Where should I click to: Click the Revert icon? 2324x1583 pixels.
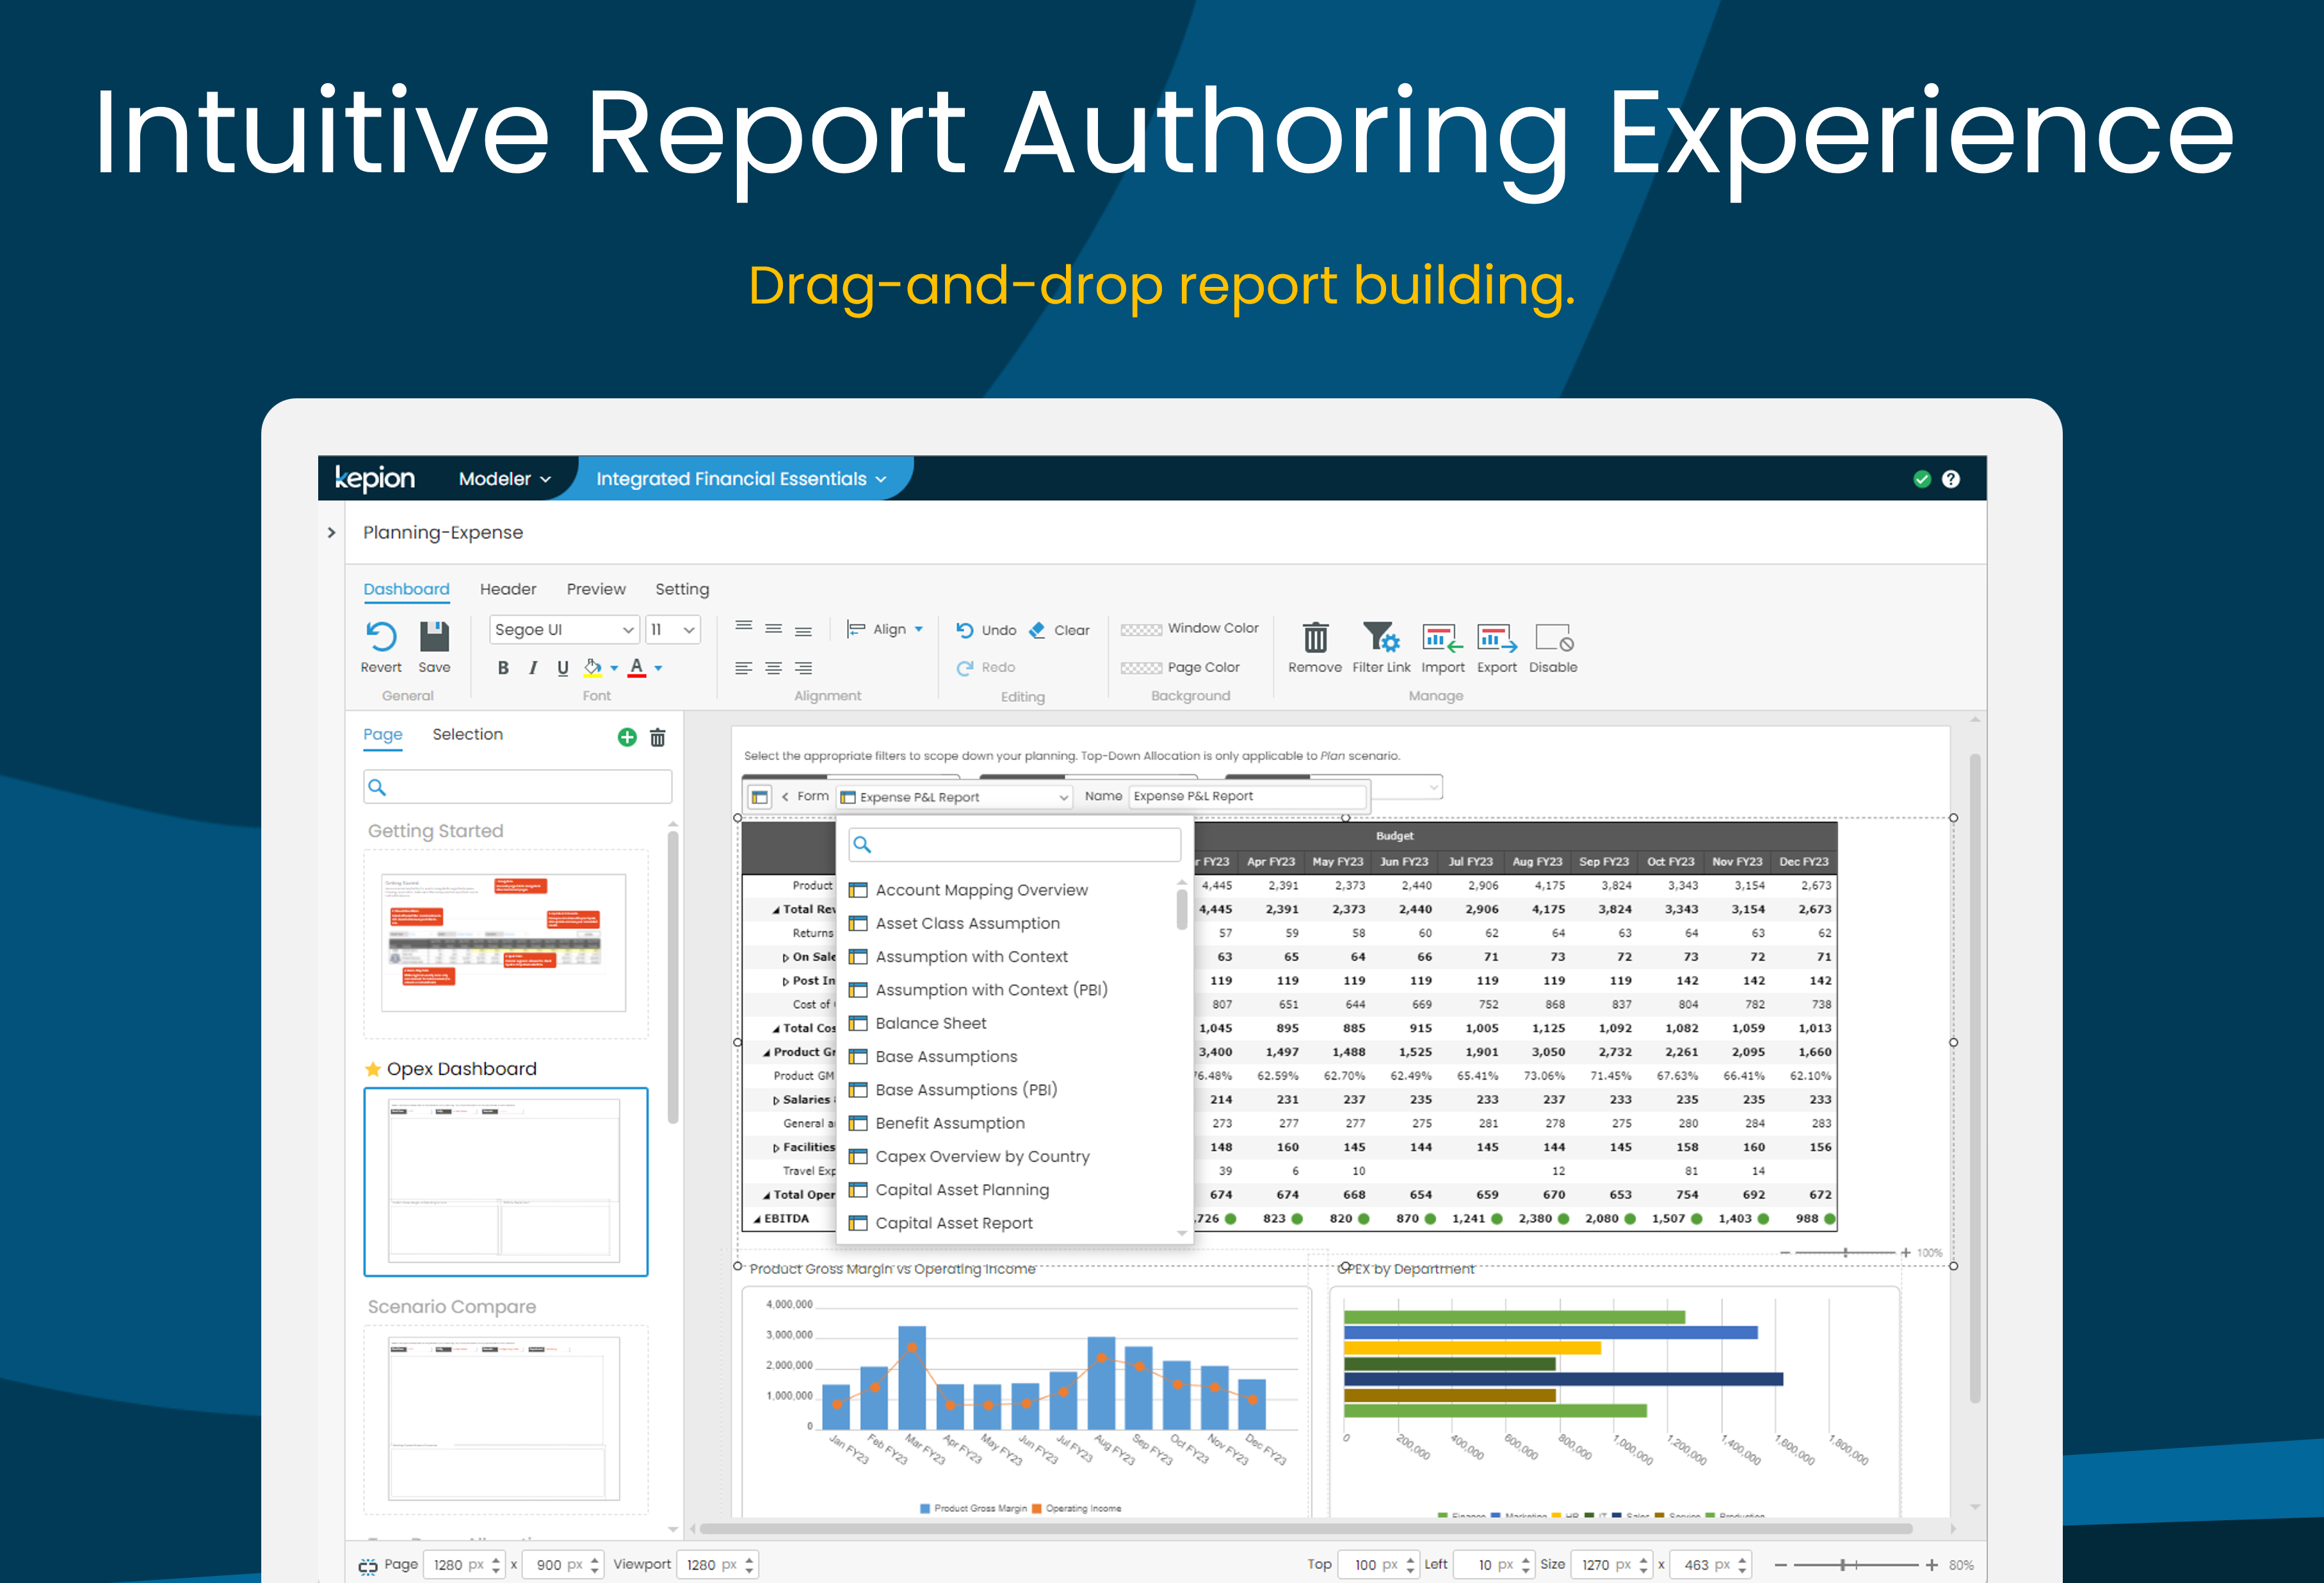[381, 637]
